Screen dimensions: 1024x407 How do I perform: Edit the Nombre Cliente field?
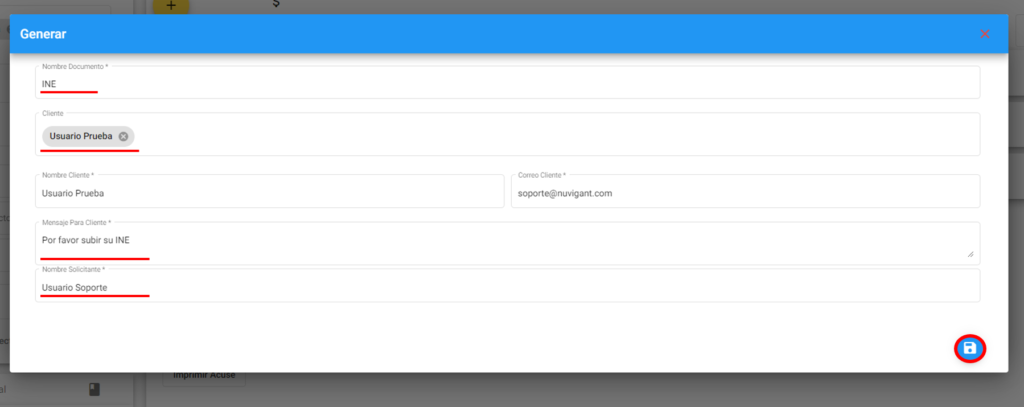[270, 191]
